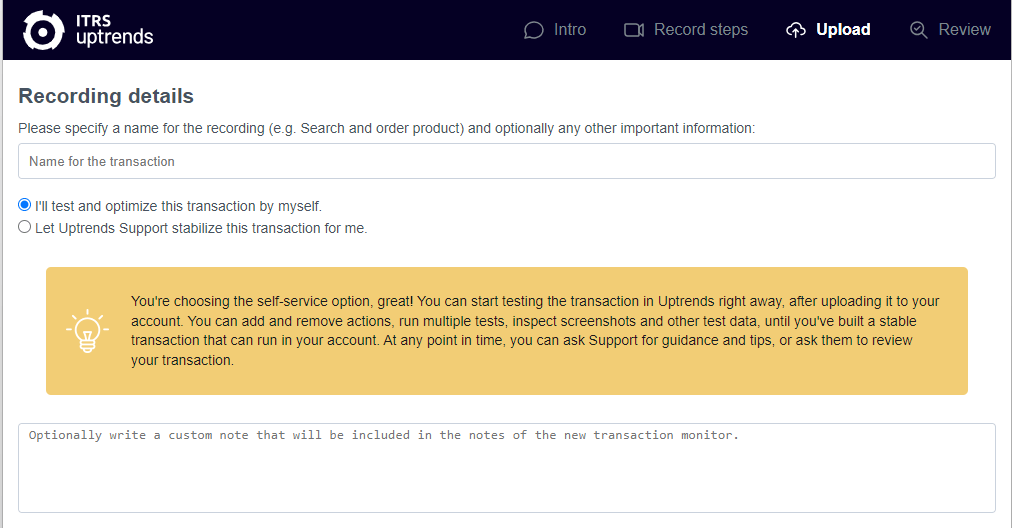The image size is (1012, 528).
Task: Click into the custom note text area
Action: [507, 468]
